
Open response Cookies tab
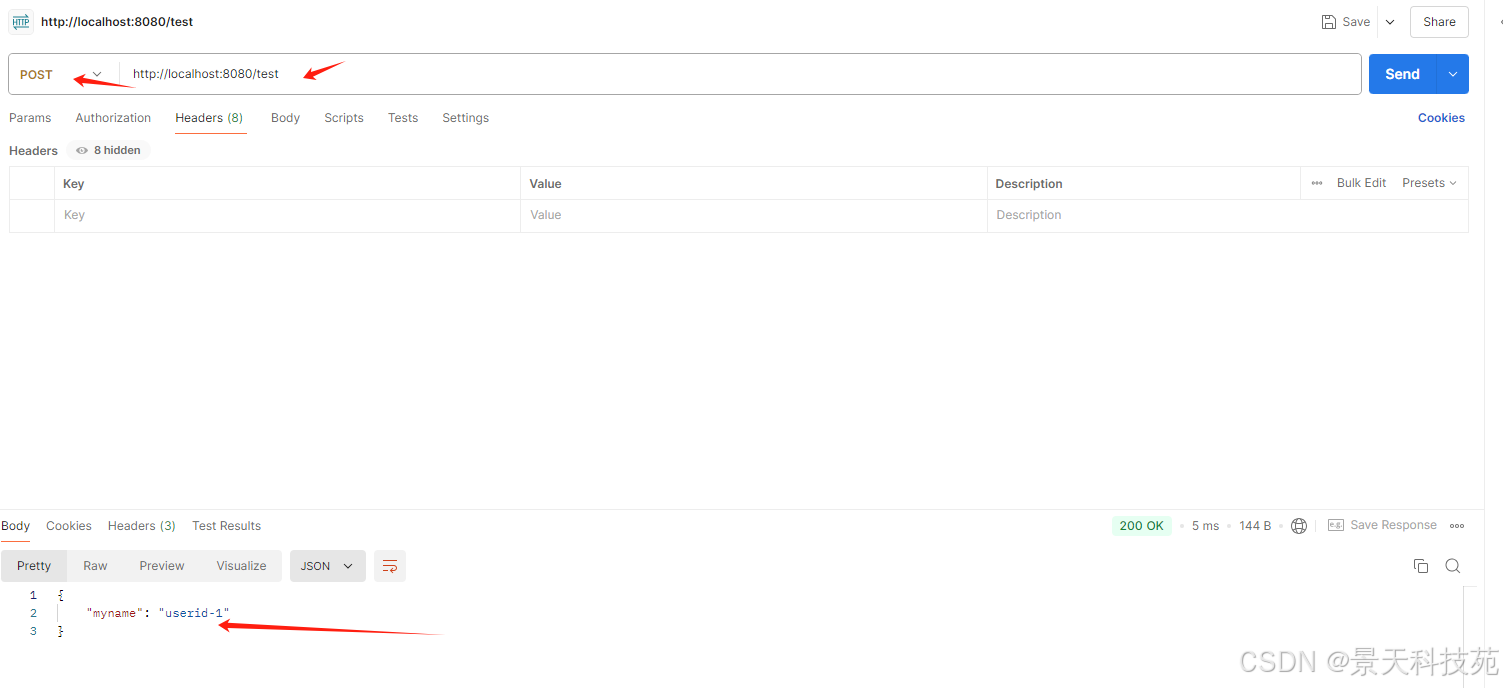coord(69,526)
